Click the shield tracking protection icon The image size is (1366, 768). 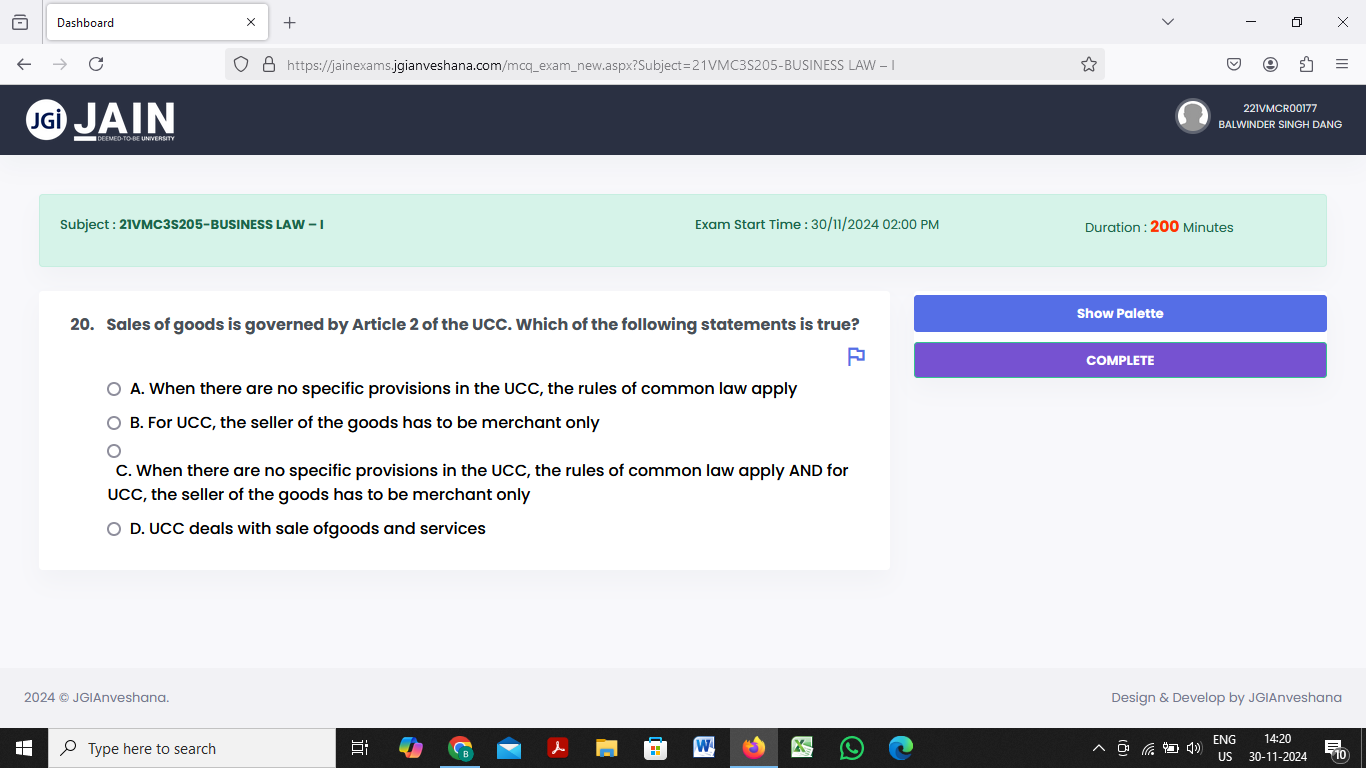click(240, 63)
